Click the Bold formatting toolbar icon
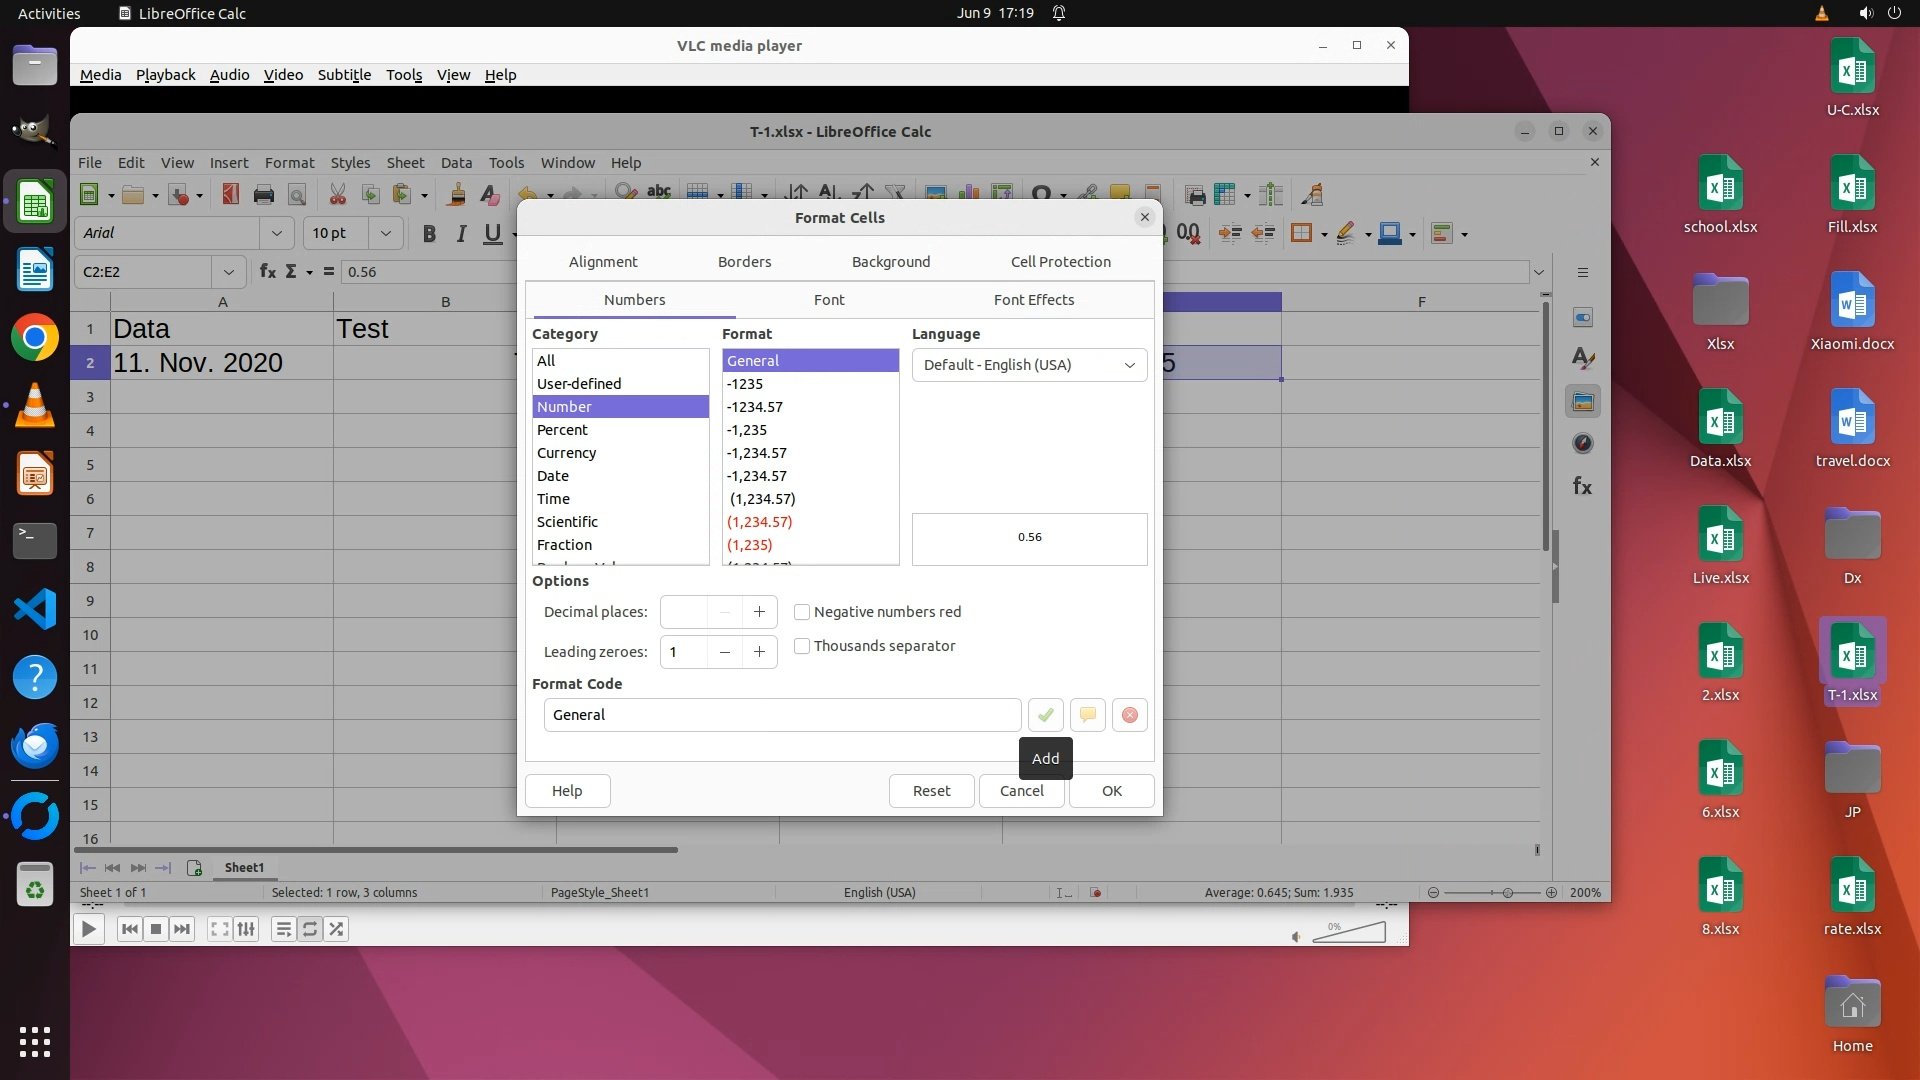 tap(429, 233)
